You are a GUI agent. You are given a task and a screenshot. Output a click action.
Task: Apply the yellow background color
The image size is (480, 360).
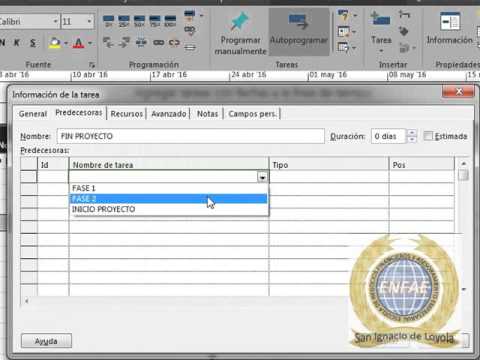click(55, 43)
